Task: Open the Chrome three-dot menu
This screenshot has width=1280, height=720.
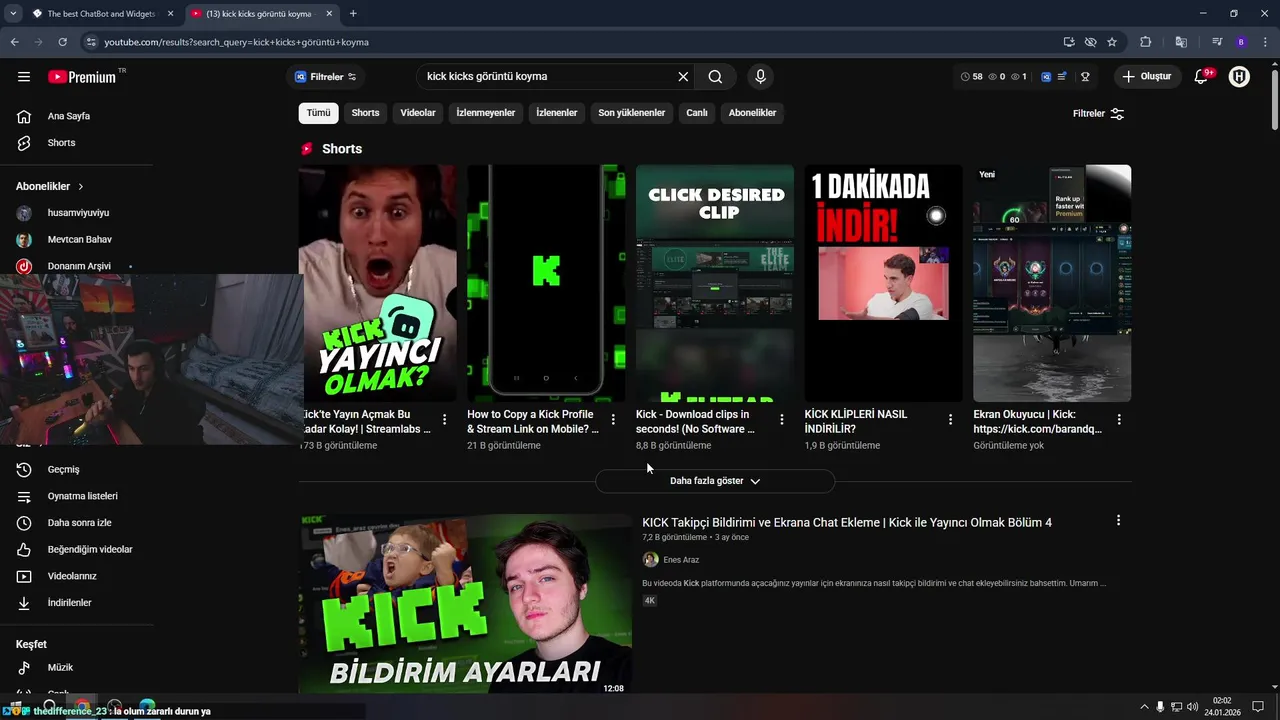Action: tap(1265, 42)
